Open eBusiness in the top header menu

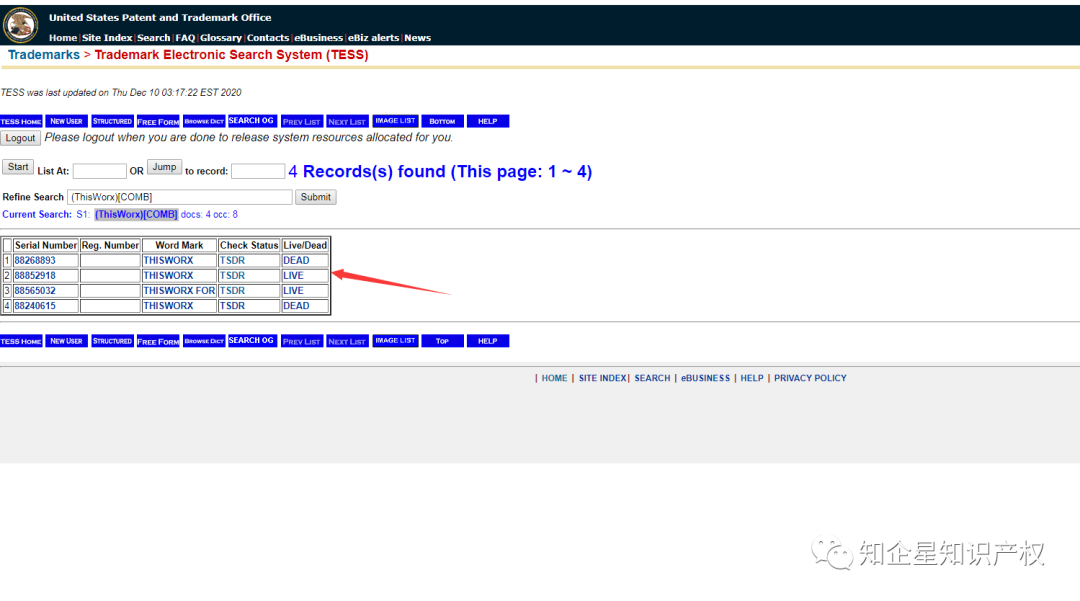point(318,38)
